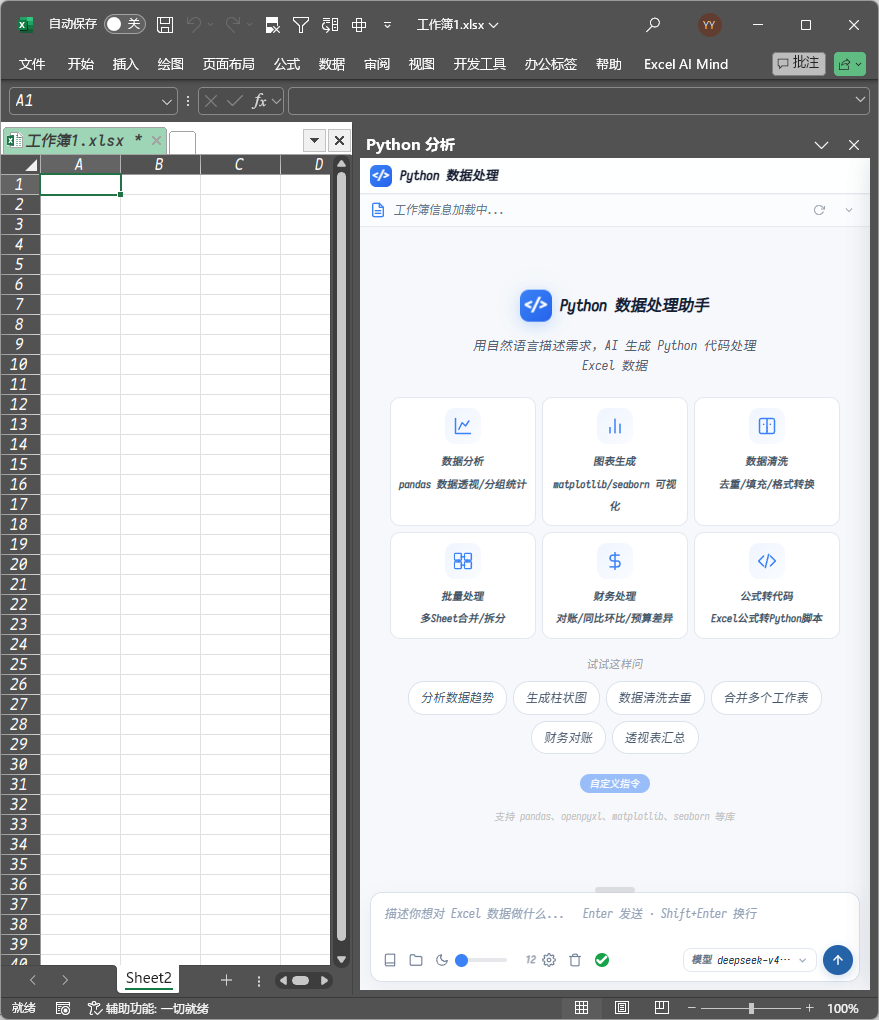Click the Save icon in title bar
This screenshot has width=879, height=1020.
pyautogui.click(x=165, y=25)
